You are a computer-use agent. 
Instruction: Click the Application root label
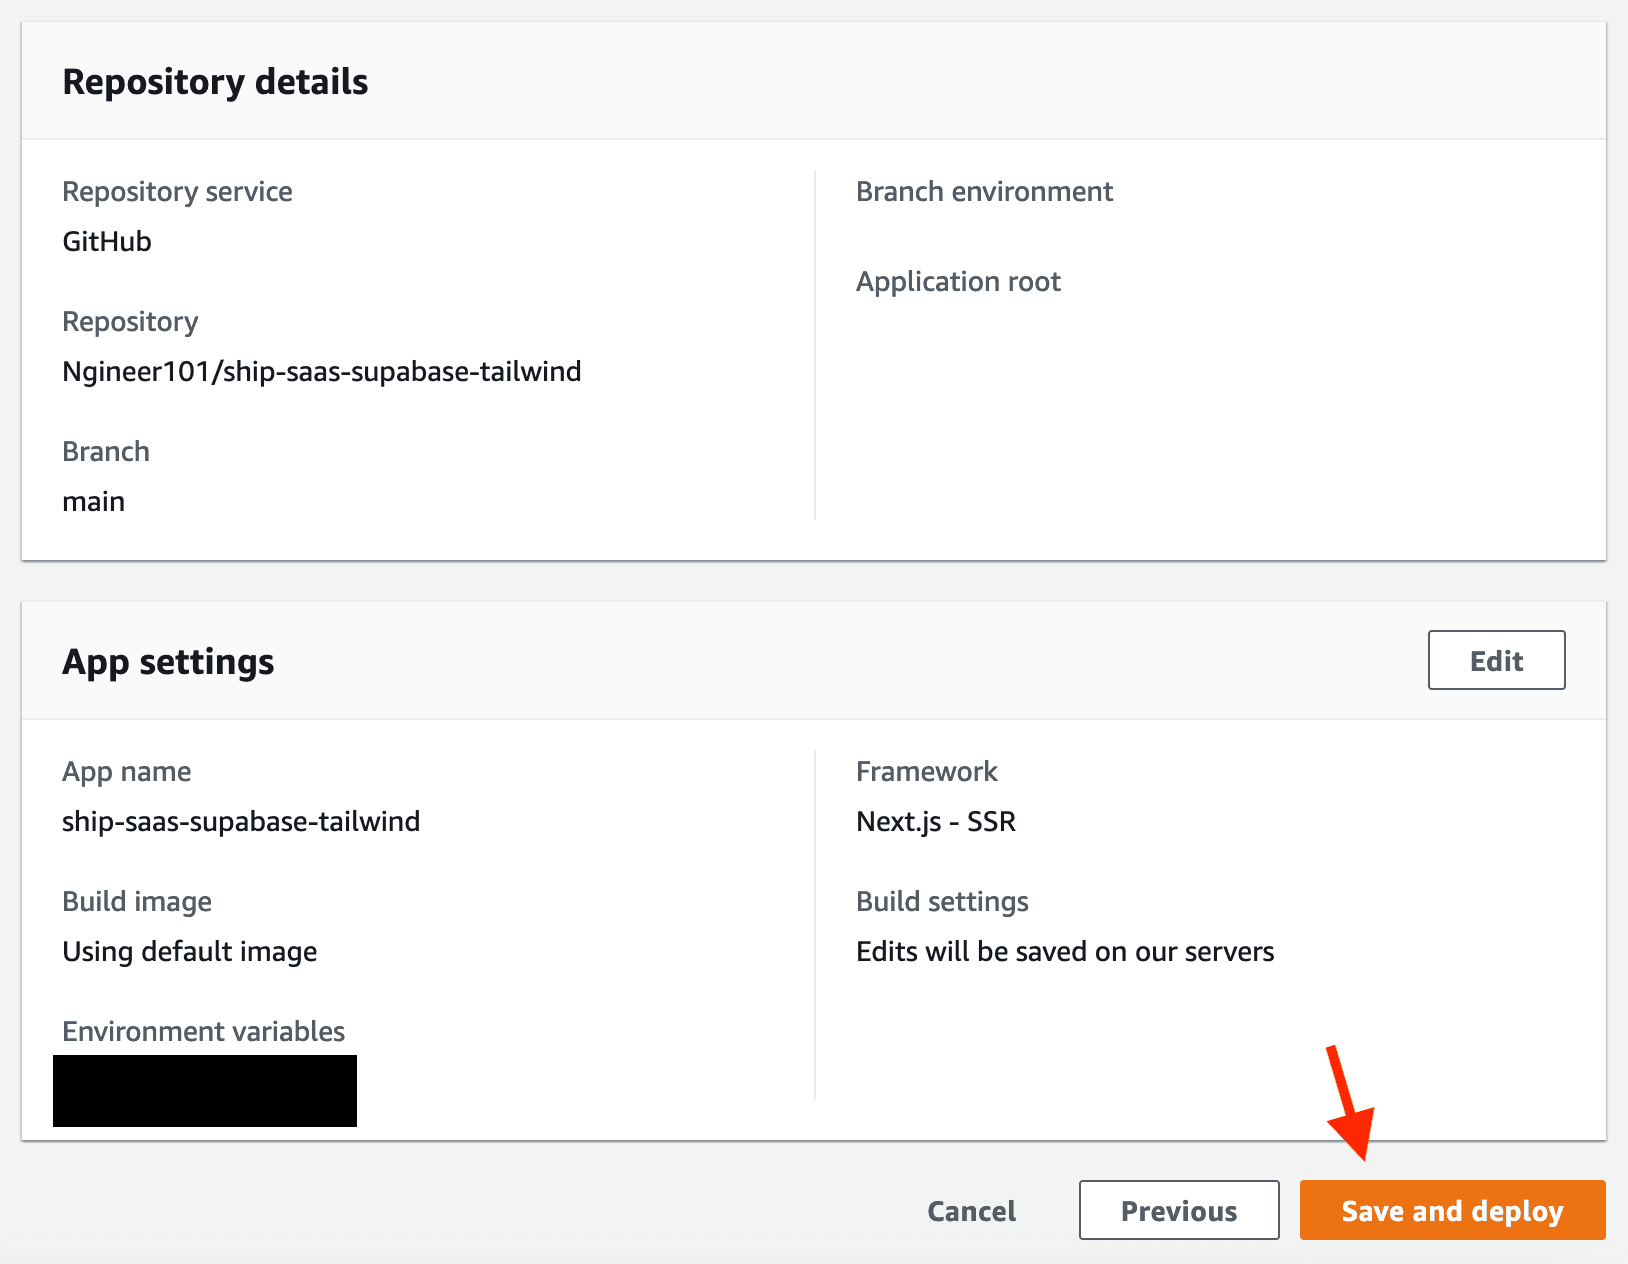pyautogui.click(x=958, y=281)
